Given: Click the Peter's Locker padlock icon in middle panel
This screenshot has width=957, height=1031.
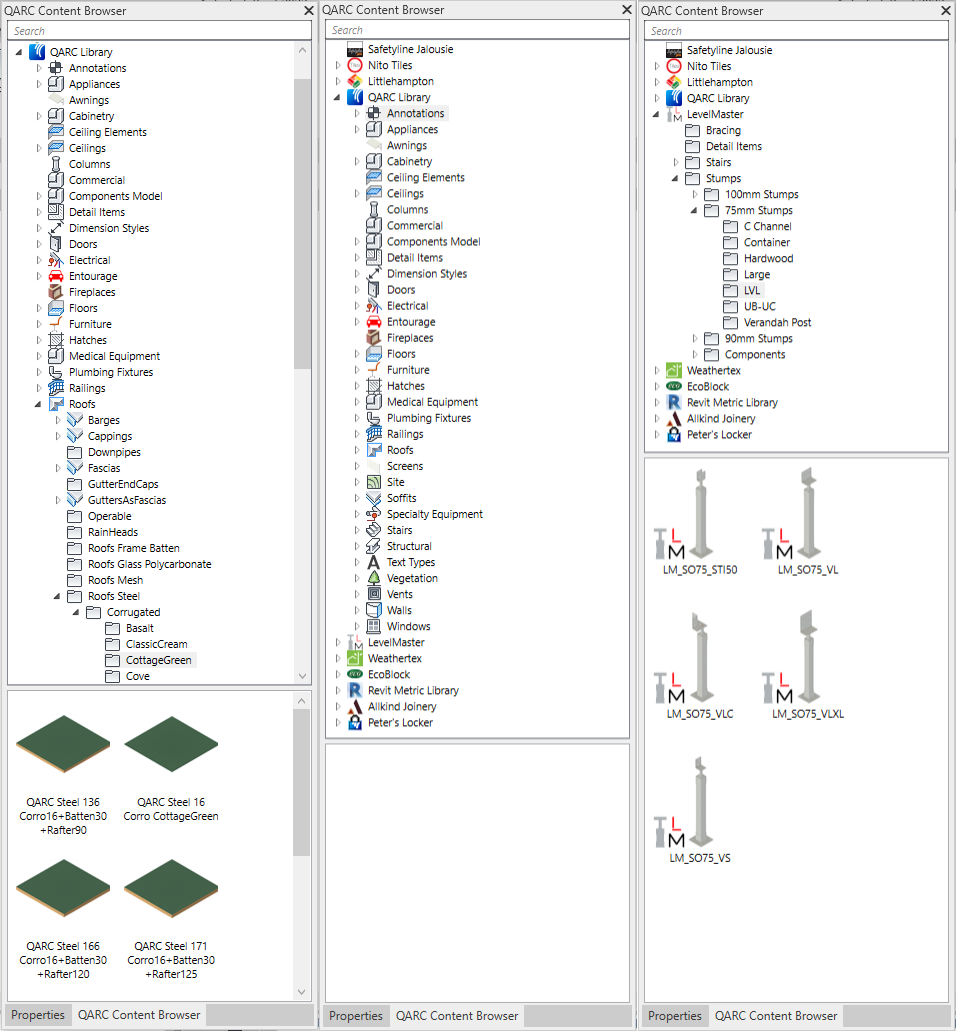Looking at the screenshot, I should 354,723.
